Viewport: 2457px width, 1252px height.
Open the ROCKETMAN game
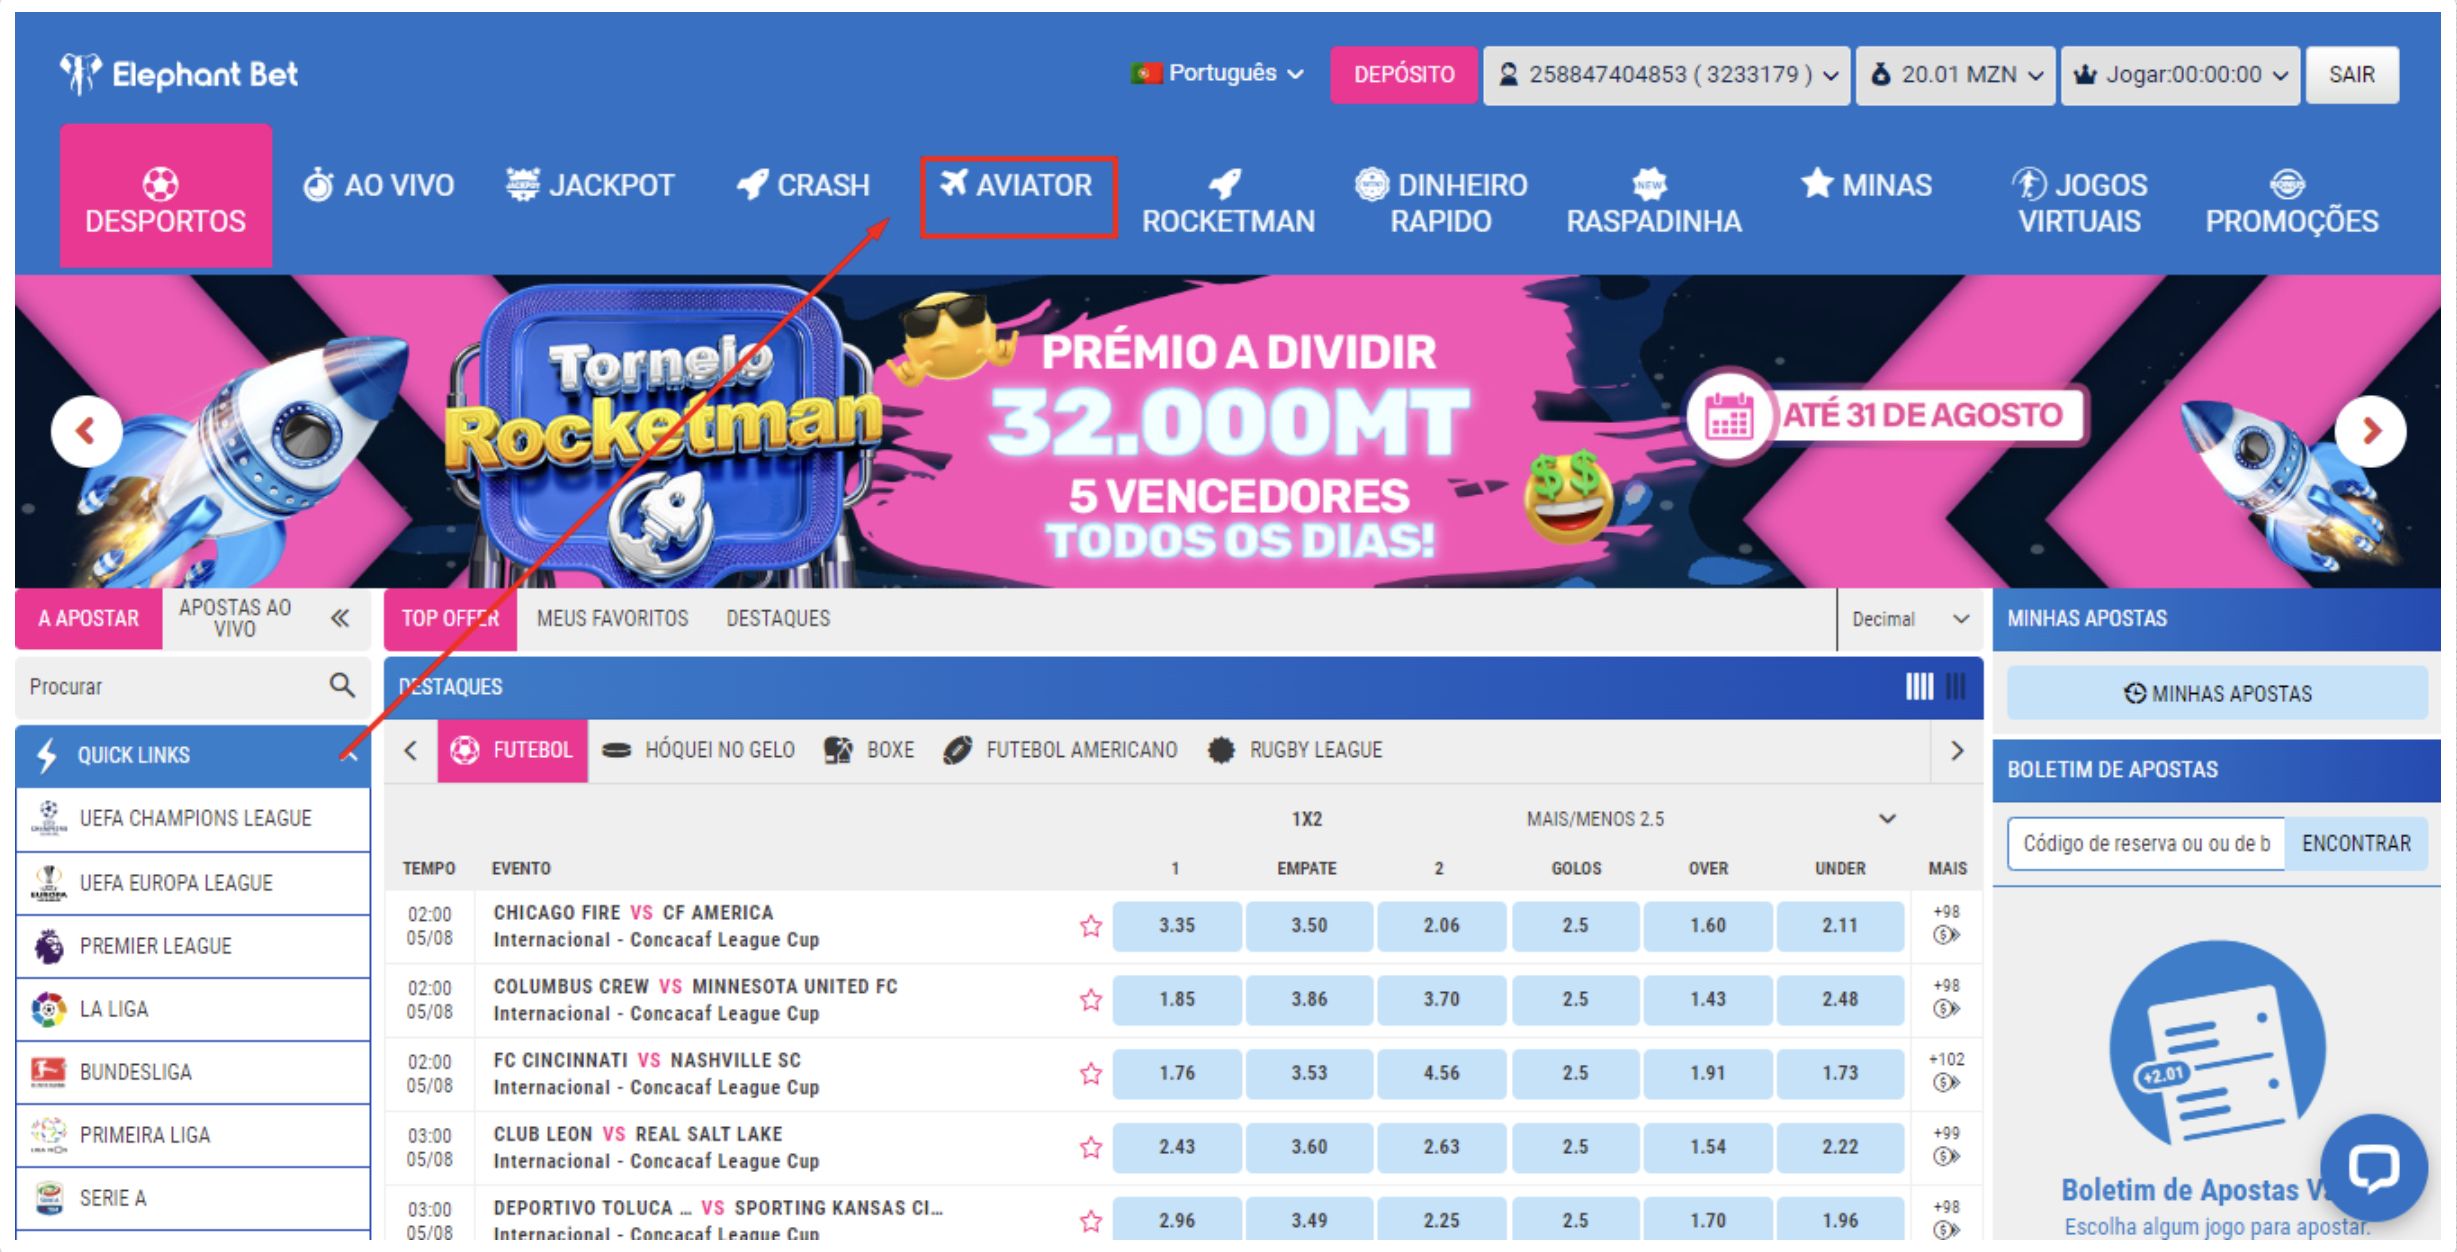[1228, 201]
